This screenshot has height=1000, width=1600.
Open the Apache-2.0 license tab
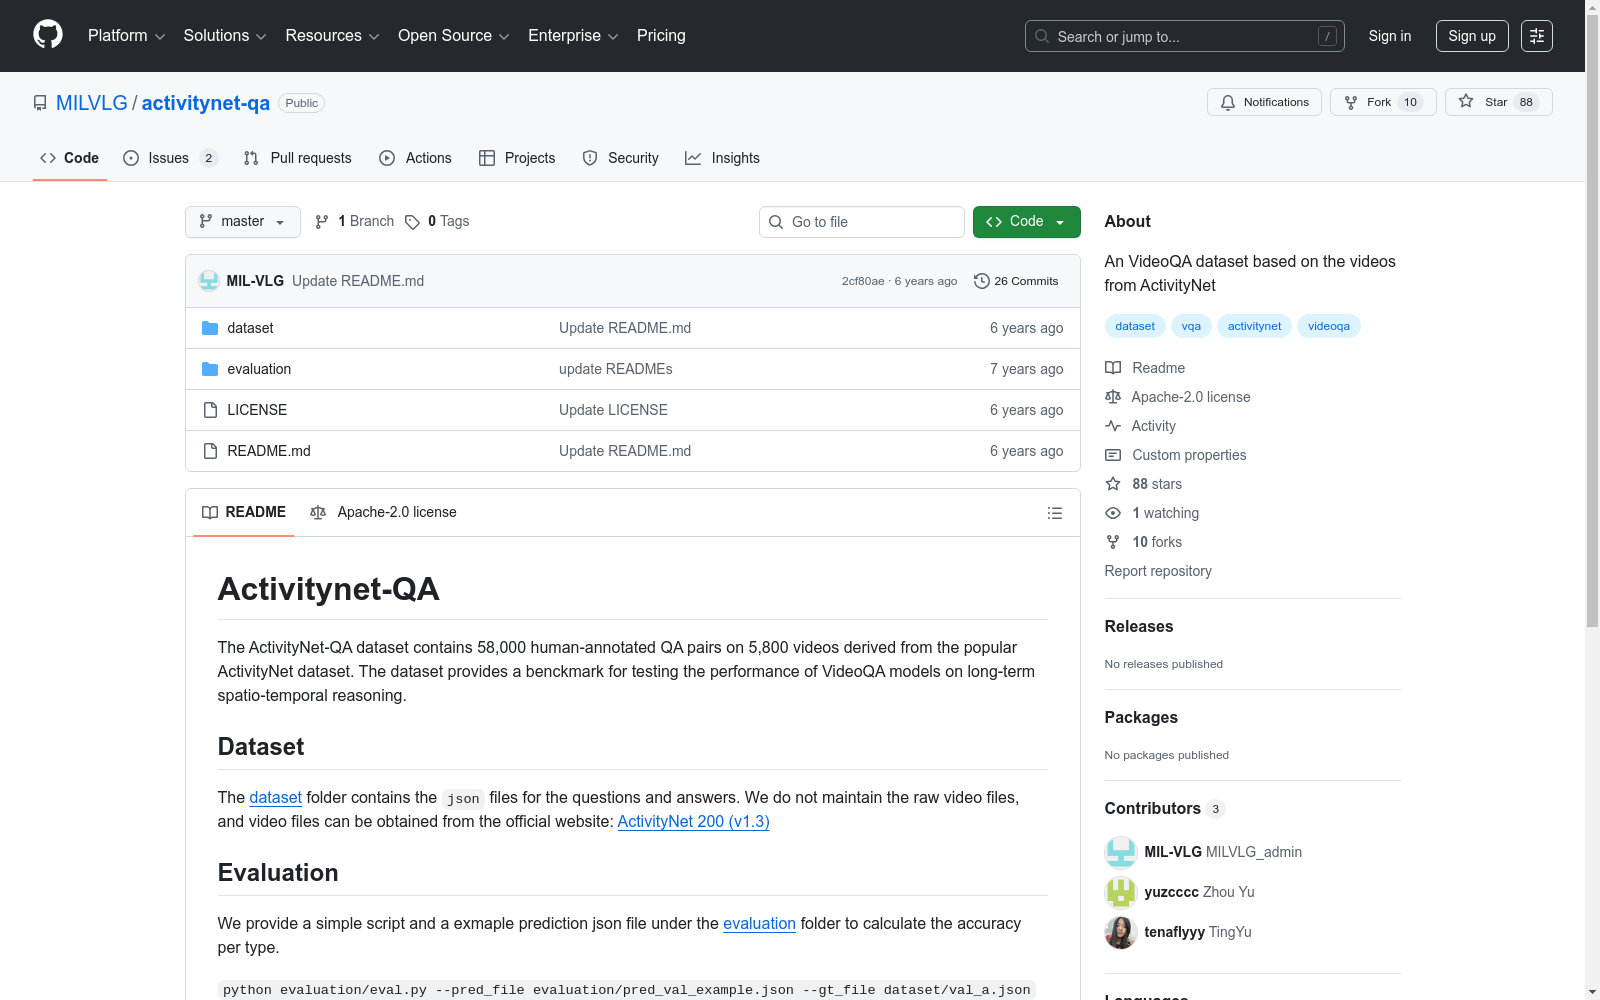pos(384,512)
